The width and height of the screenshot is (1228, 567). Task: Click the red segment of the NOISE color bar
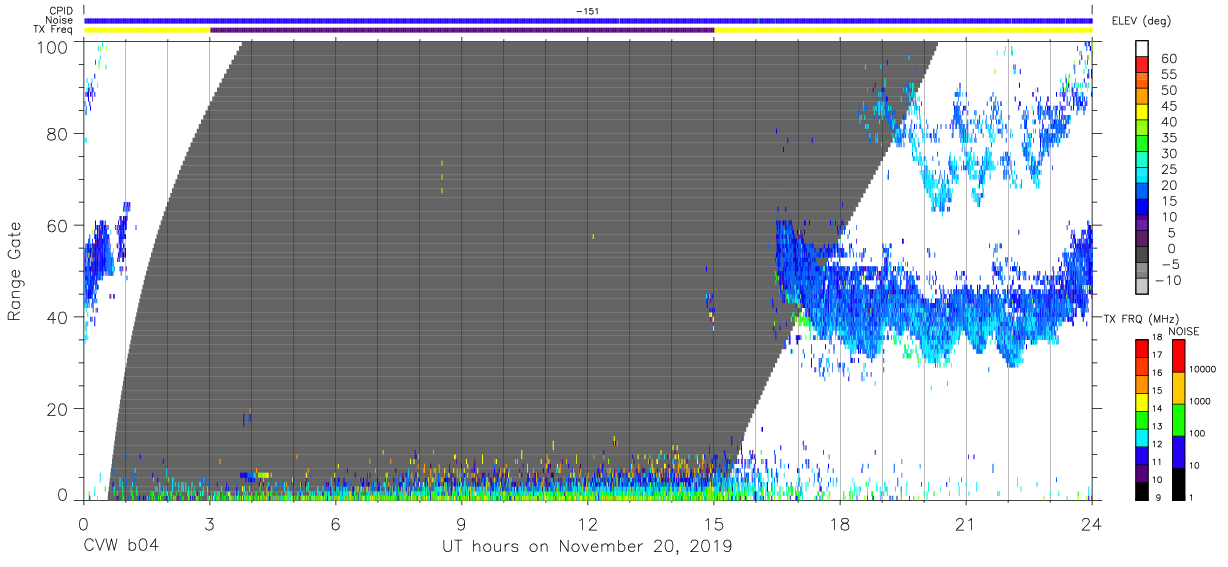click(x=1178, y=356)
